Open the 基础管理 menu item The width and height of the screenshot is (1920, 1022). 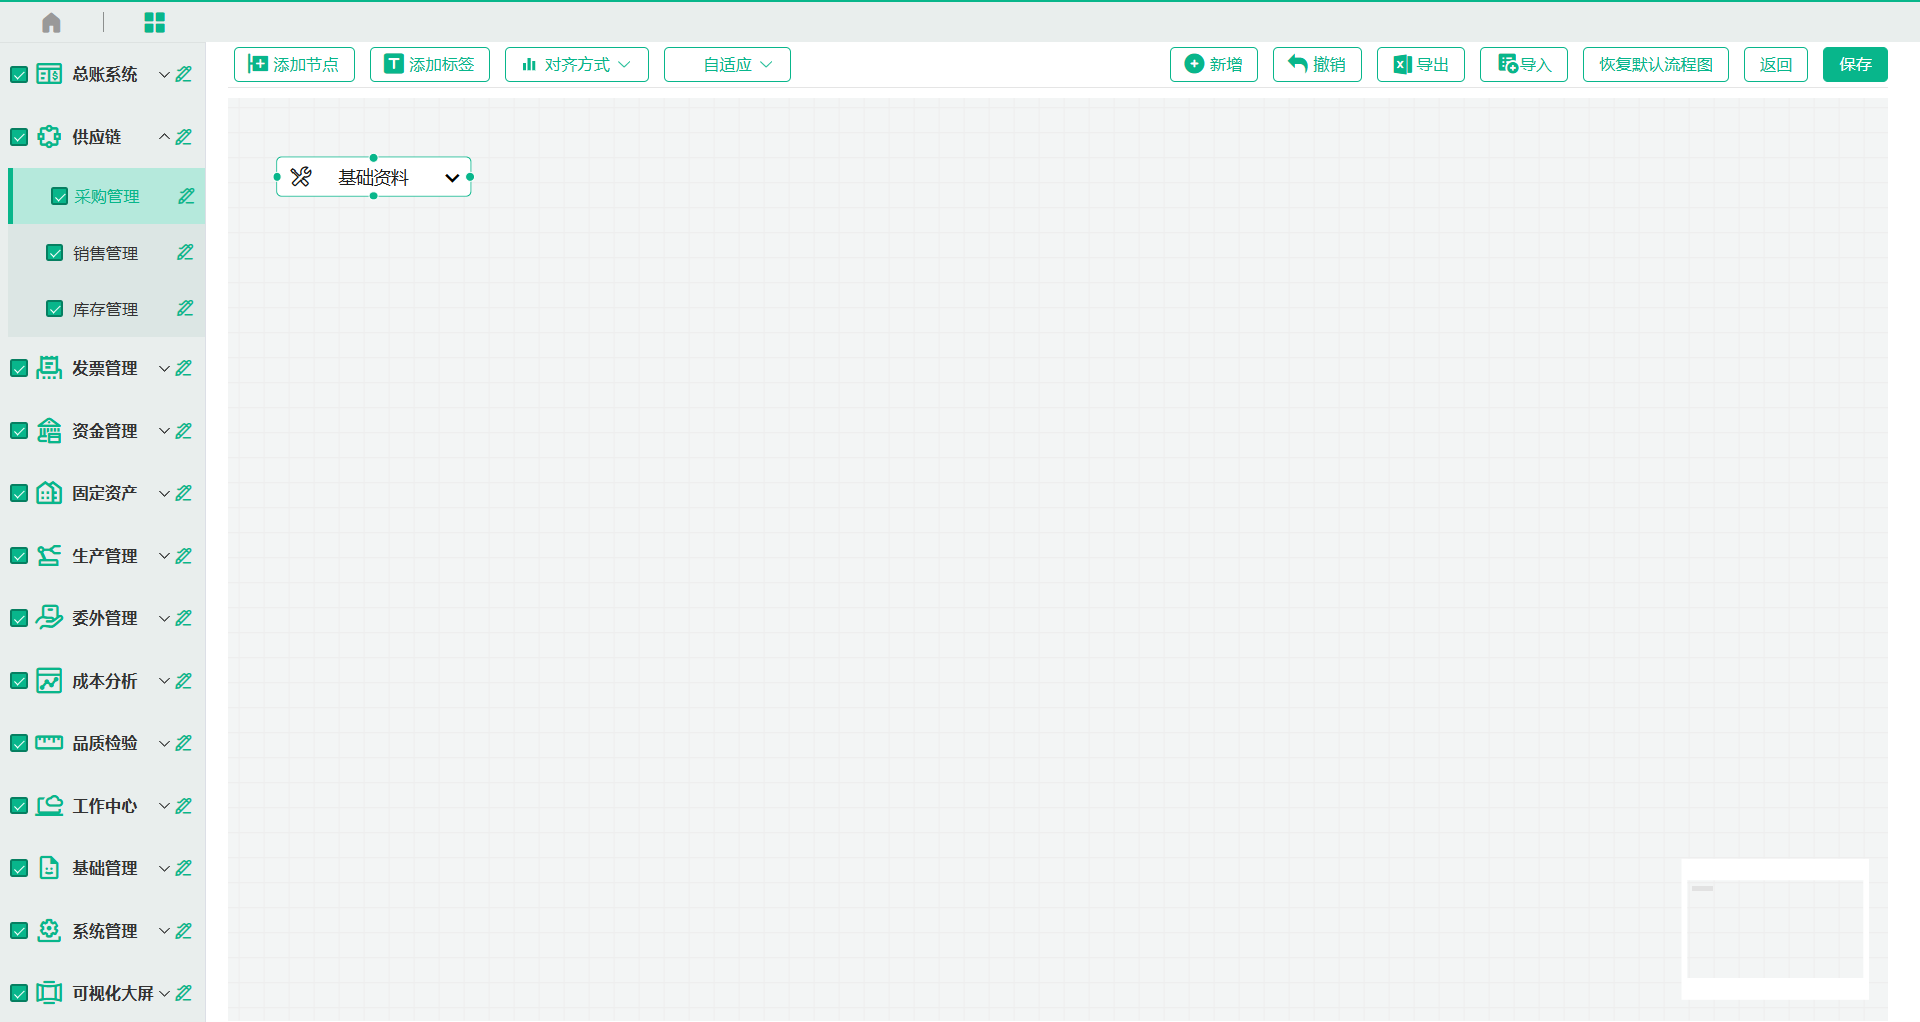click(x=104, y=868)
